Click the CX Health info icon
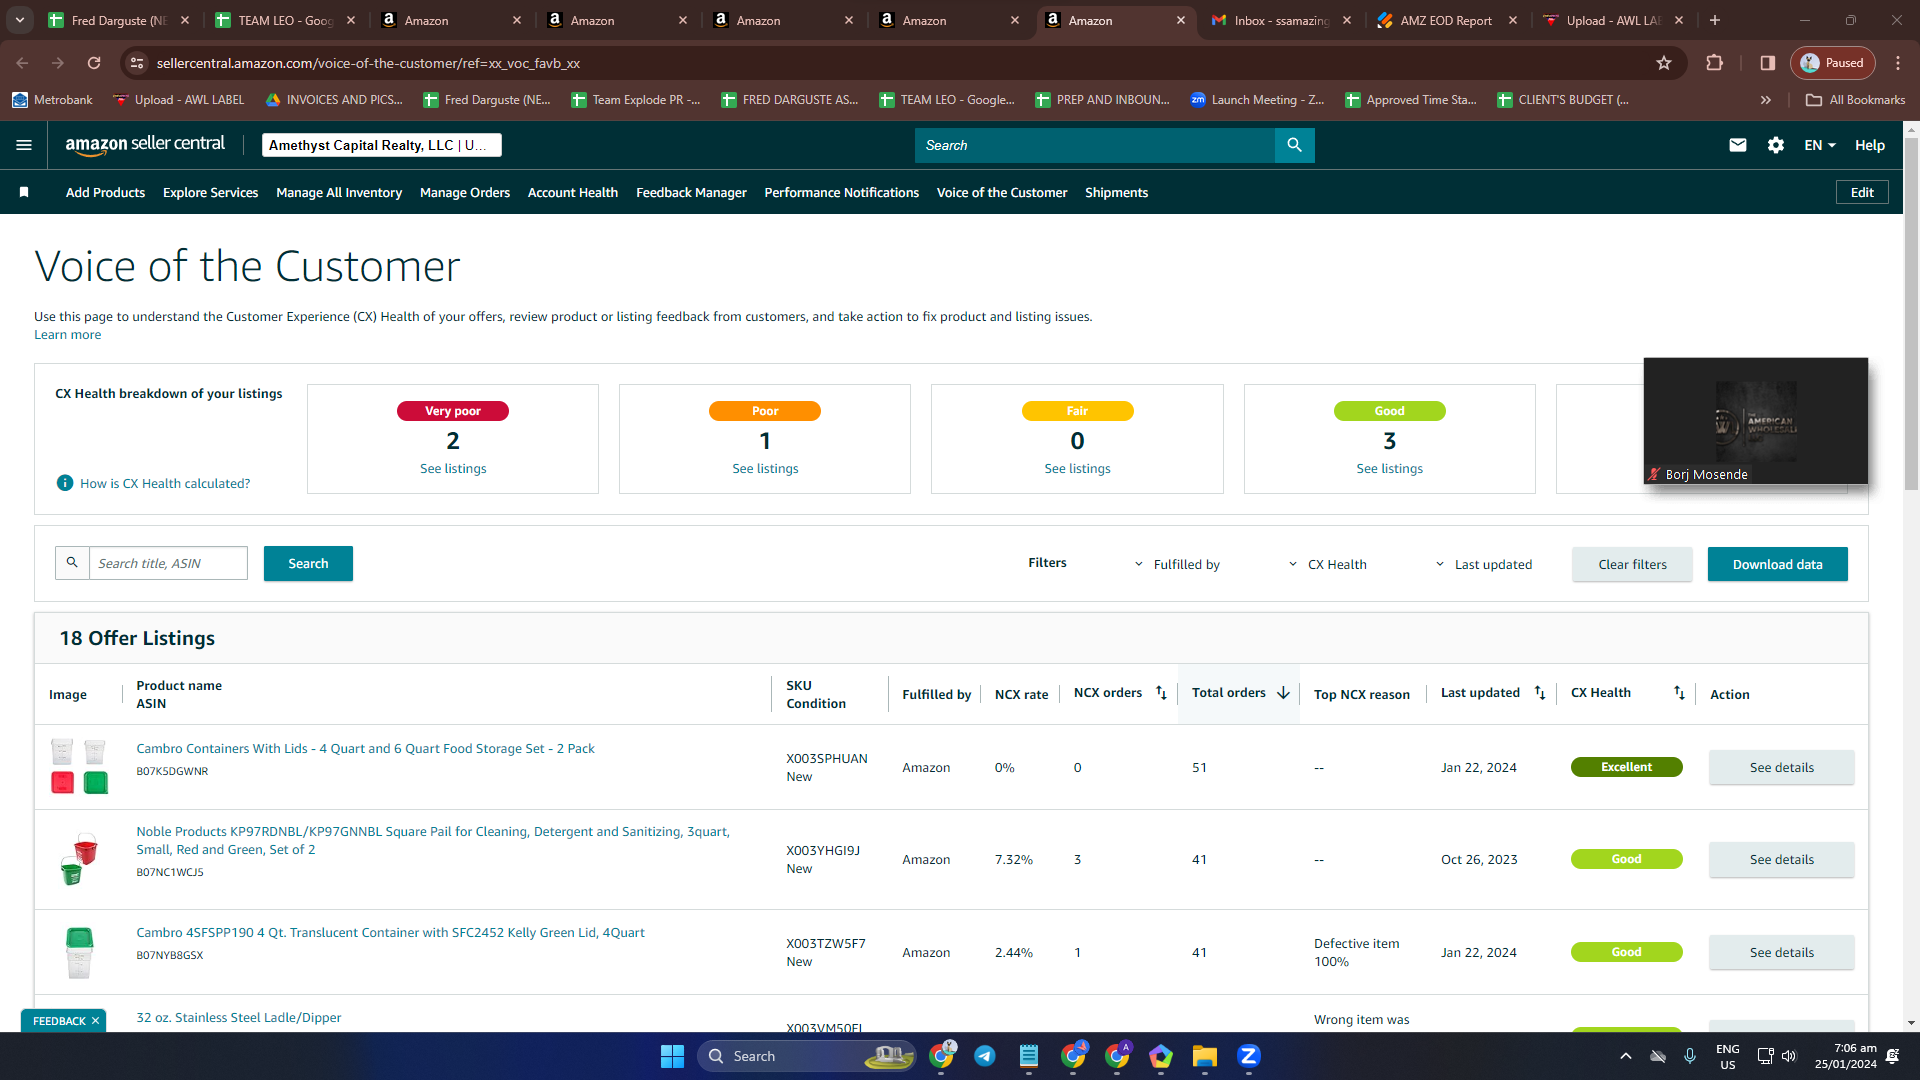1920x1080 pixels. [x=65, y=483]
